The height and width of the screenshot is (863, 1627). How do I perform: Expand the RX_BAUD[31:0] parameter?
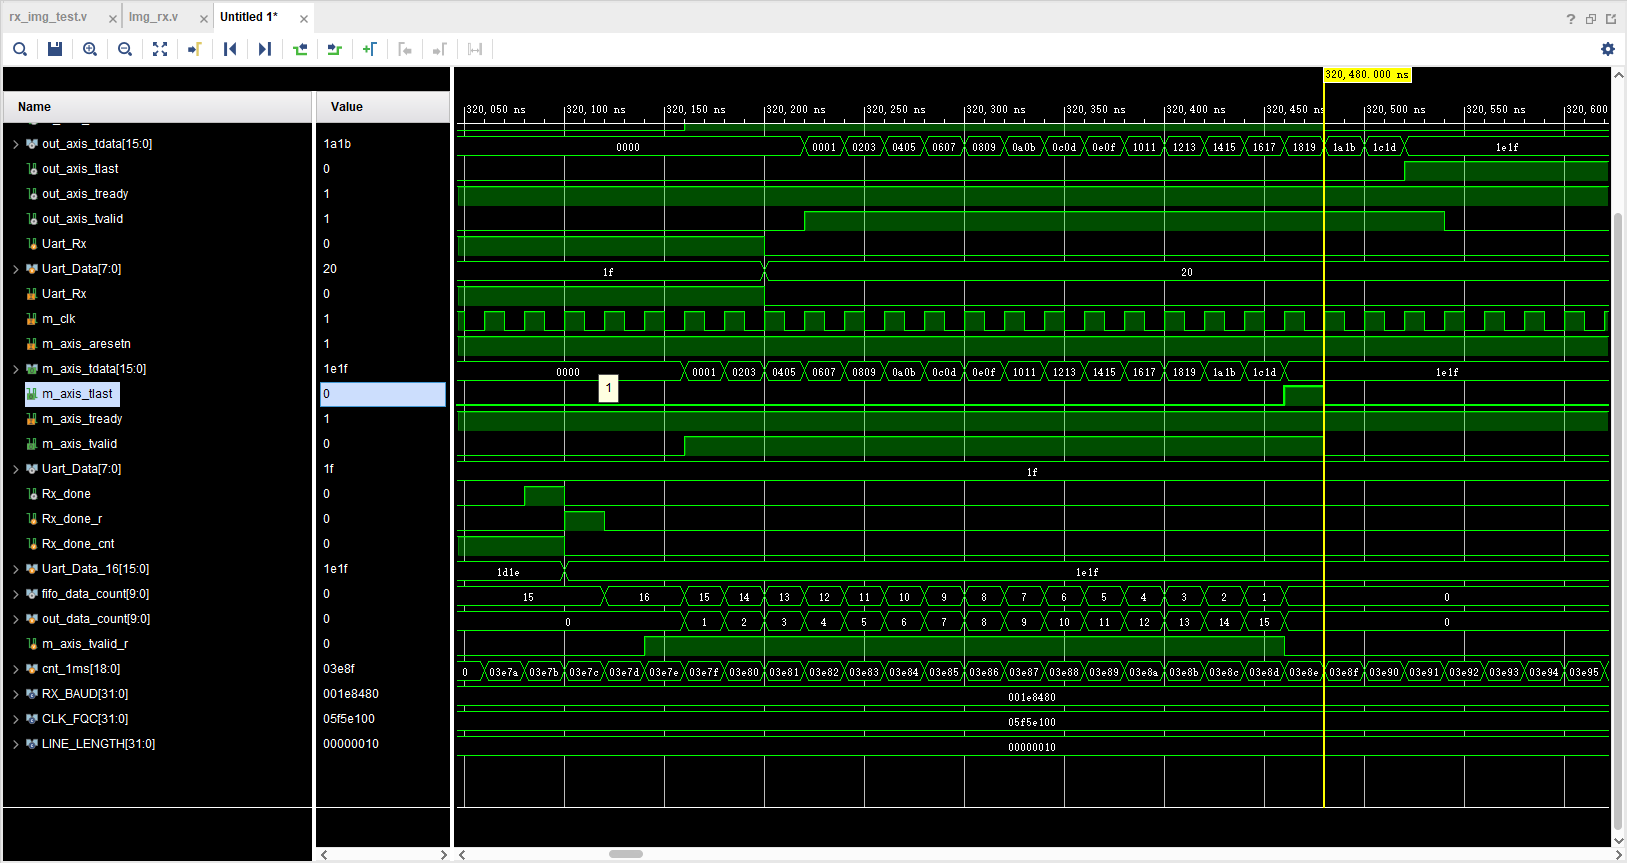(x=16, y=694)
